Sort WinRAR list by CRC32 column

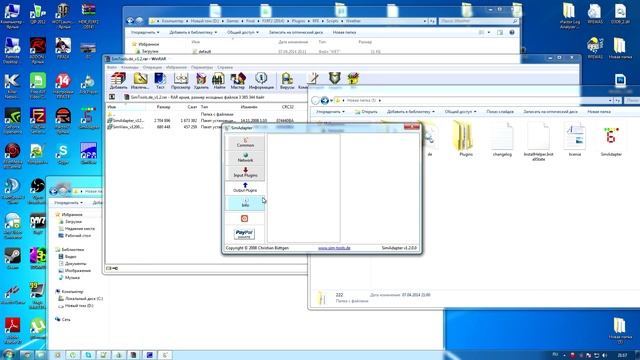pos(288,107)
